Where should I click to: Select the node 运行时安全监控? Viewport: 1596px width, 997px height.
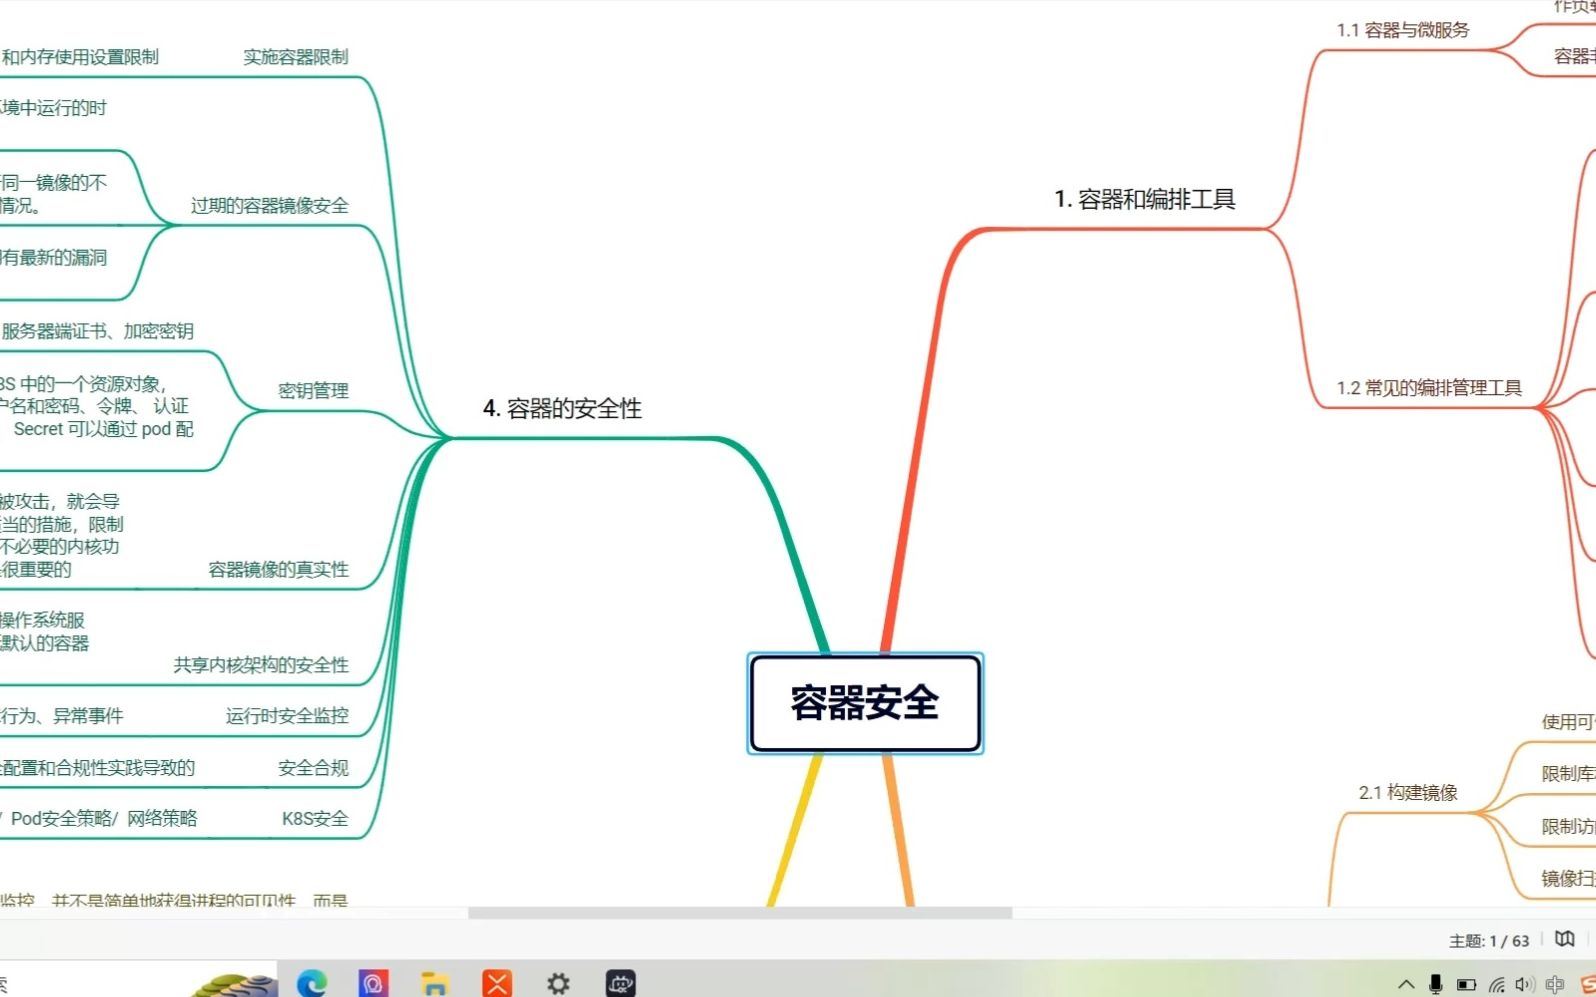pyautogui.click(x=287, y=716)
